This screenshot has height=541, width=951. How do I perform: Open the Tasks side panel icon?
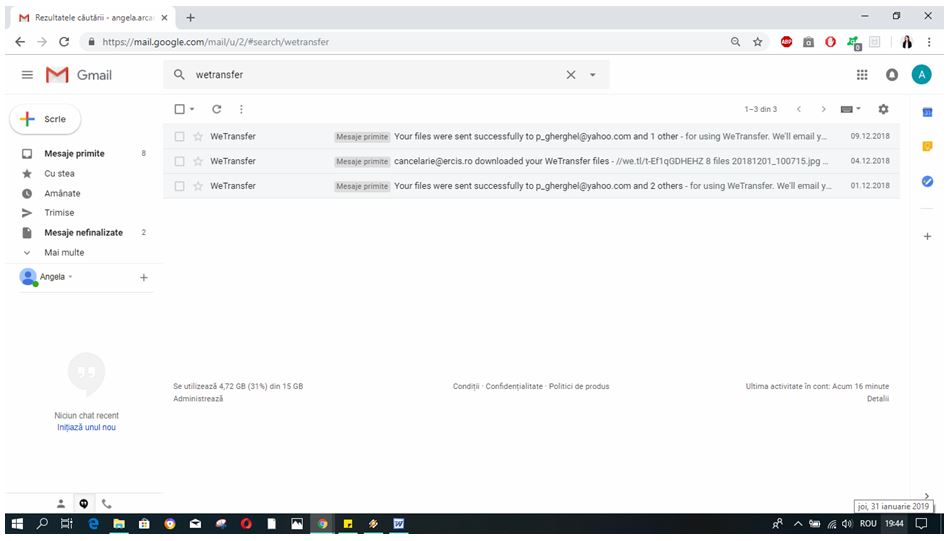[x=927, y=181]
